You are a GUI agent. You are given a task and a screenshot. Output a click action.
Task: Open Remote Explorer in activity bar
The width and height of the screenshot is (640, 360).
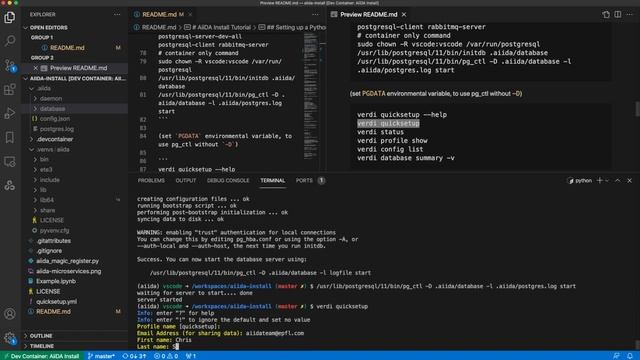point(9,162)
